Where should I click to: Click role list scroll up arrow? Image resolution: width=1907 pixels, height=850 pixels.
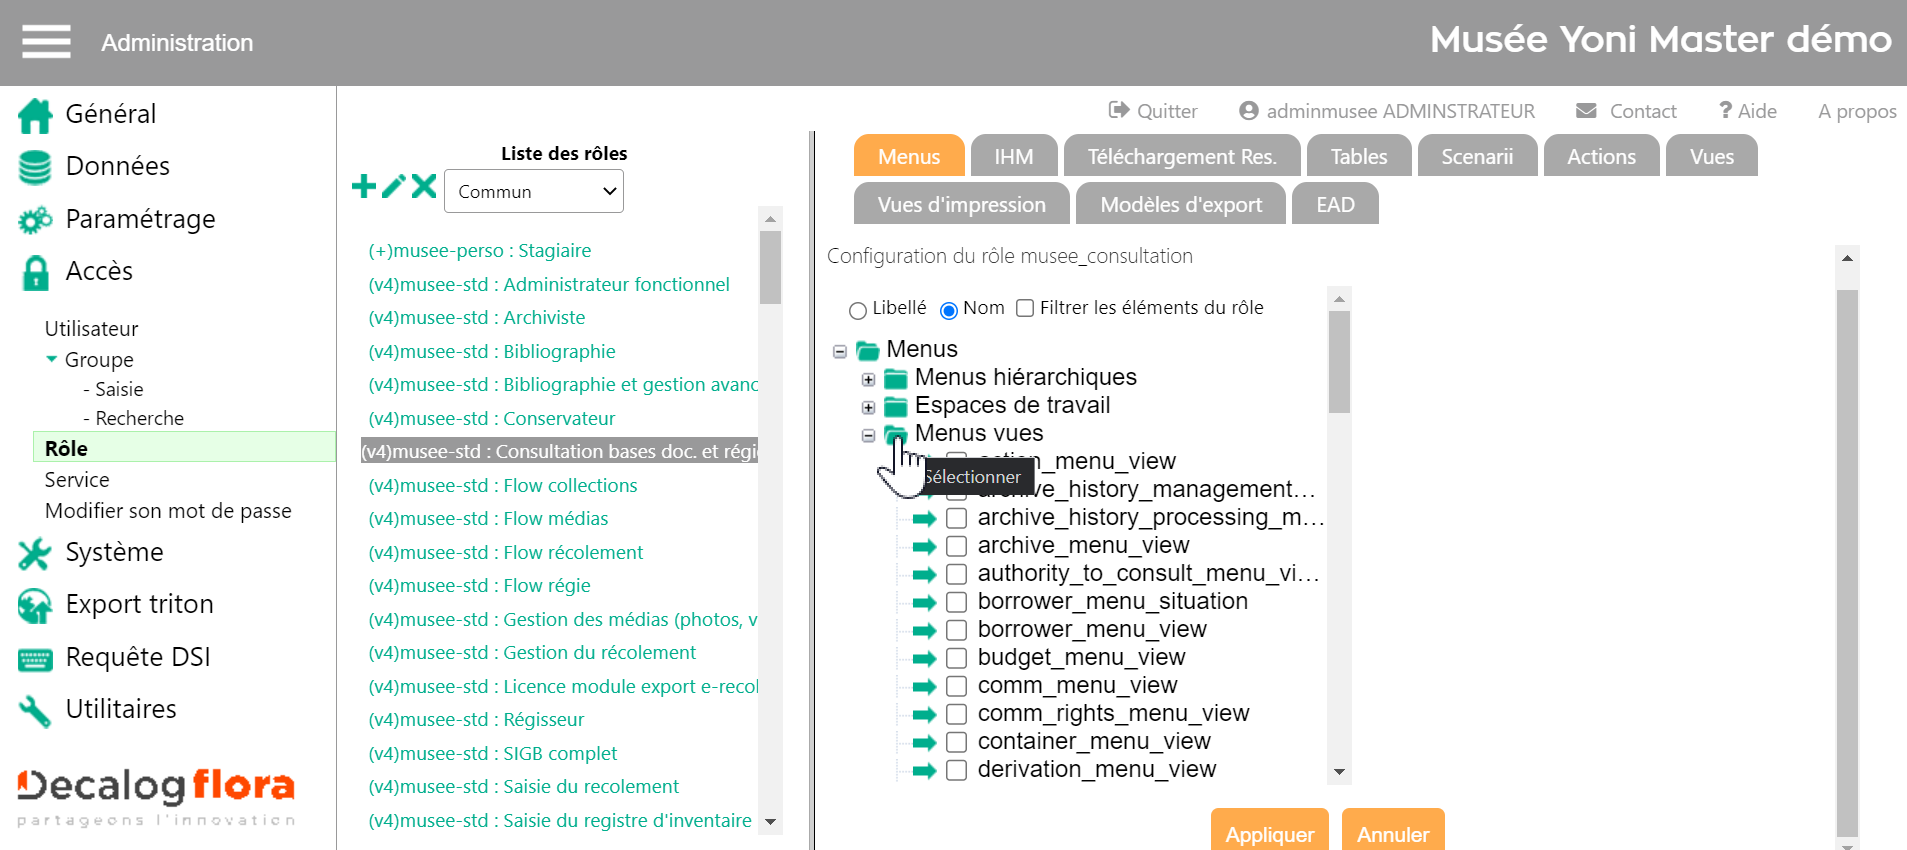pos(770,218)
